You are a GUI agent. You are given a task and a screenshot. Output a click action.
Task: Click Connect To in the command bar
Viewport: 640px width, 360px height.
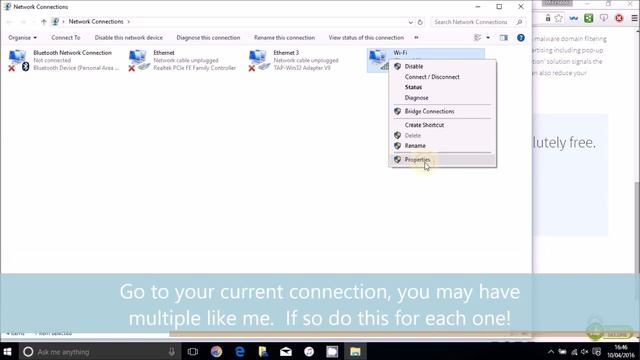(66, 38)
